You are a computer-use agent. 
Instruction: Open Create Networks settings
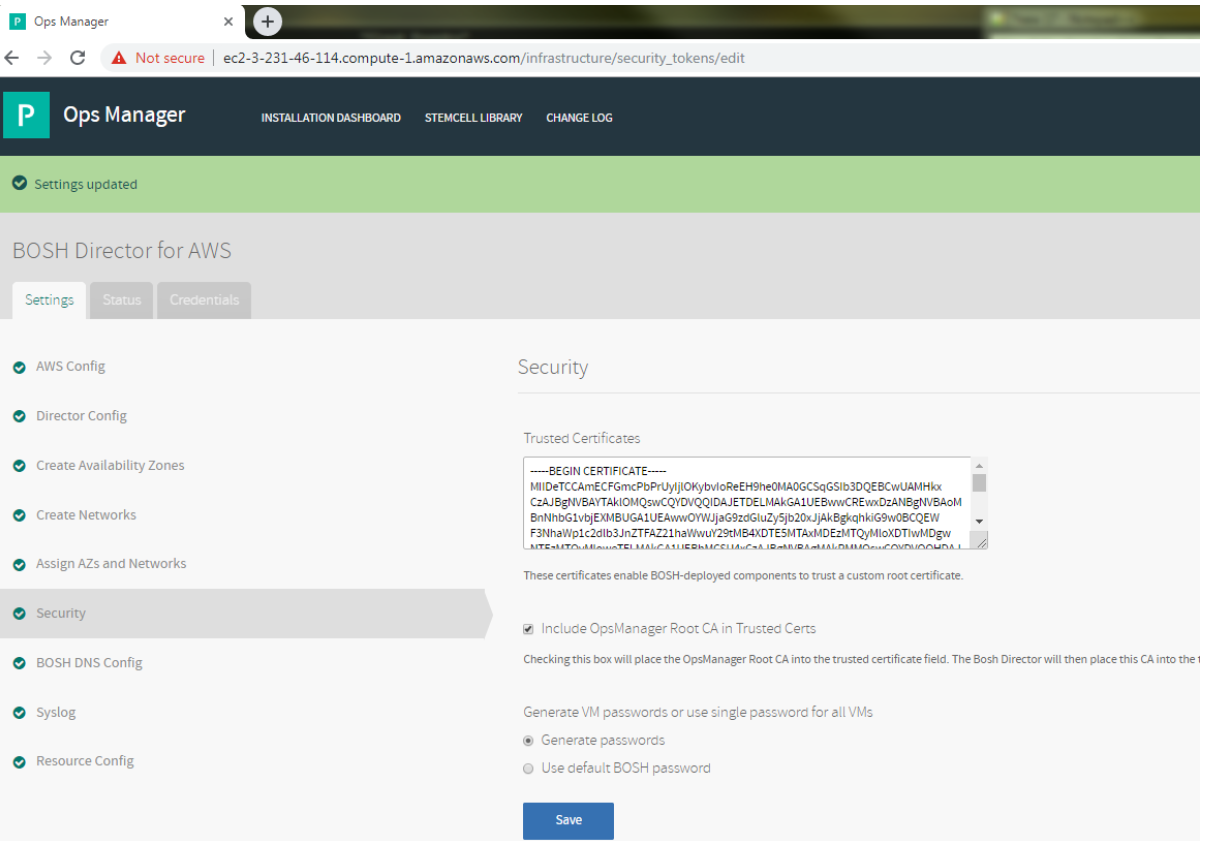pyautogui.click(x=86, y=515)
